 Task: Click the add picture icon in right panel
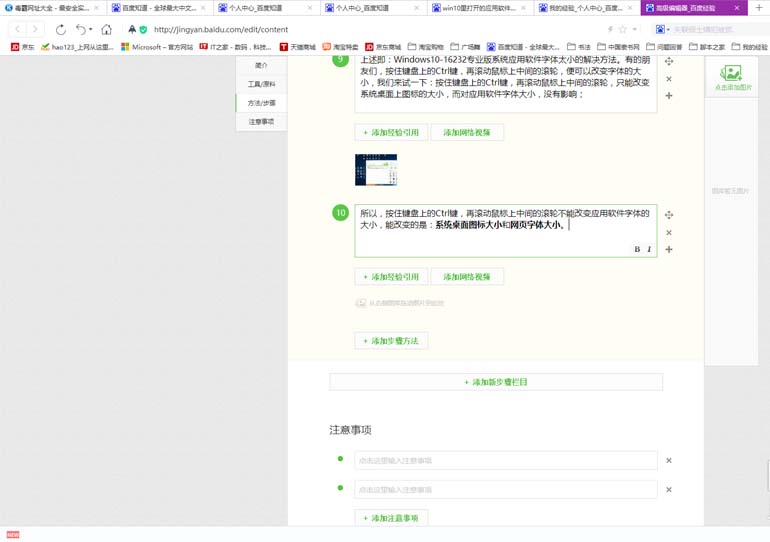click(731, 74)
